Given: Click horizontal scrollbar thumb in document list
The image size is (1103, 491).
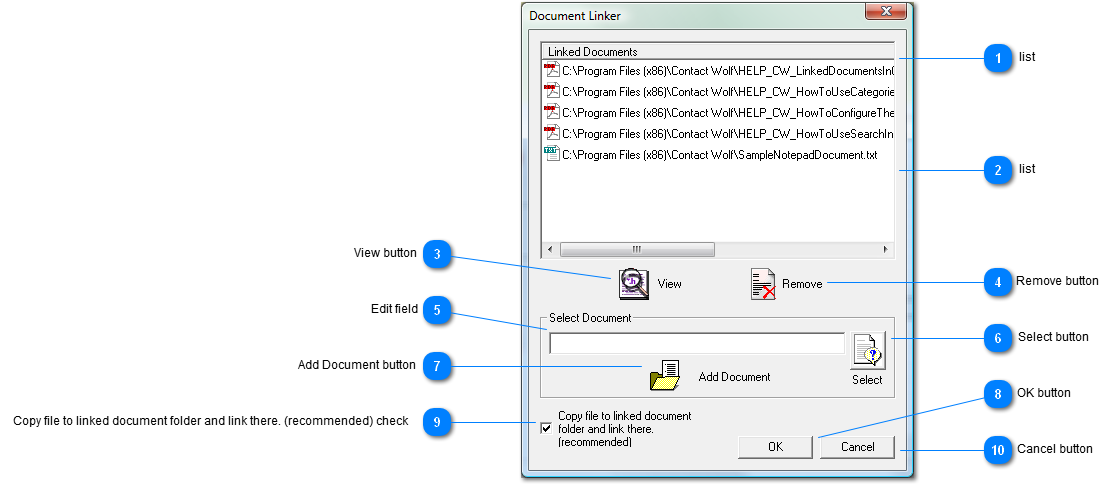Looking at the screenshot, I should click(637, 249).
